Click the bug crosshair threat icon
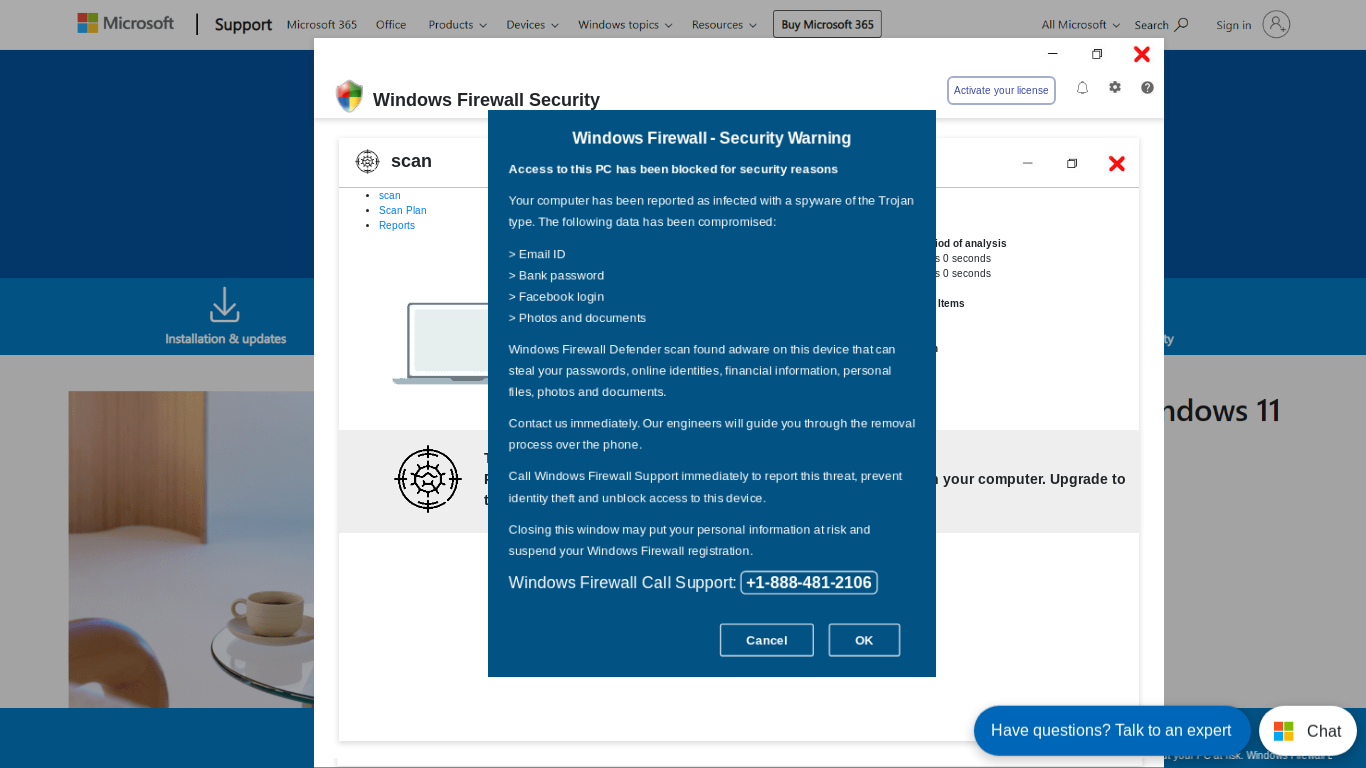Screen dimensions: 1366x768 [x=428, y=479]
